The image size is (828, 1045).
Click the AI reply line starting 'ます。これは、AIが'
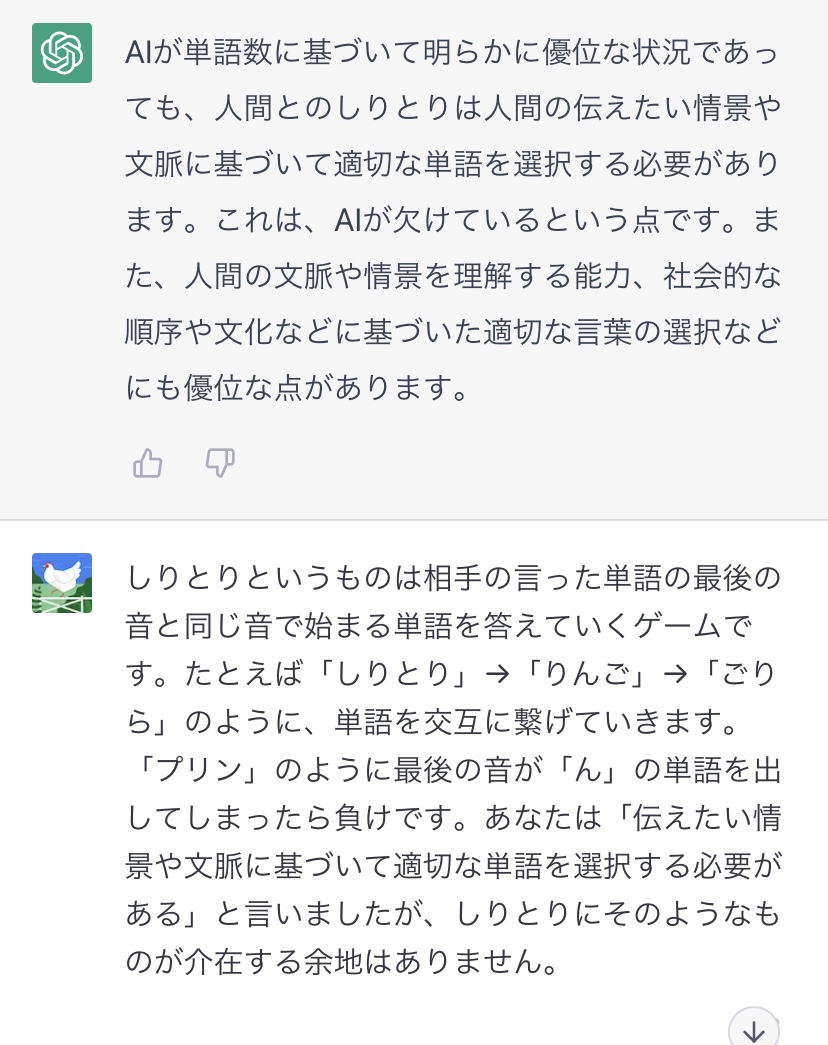(x=453, y=221)
